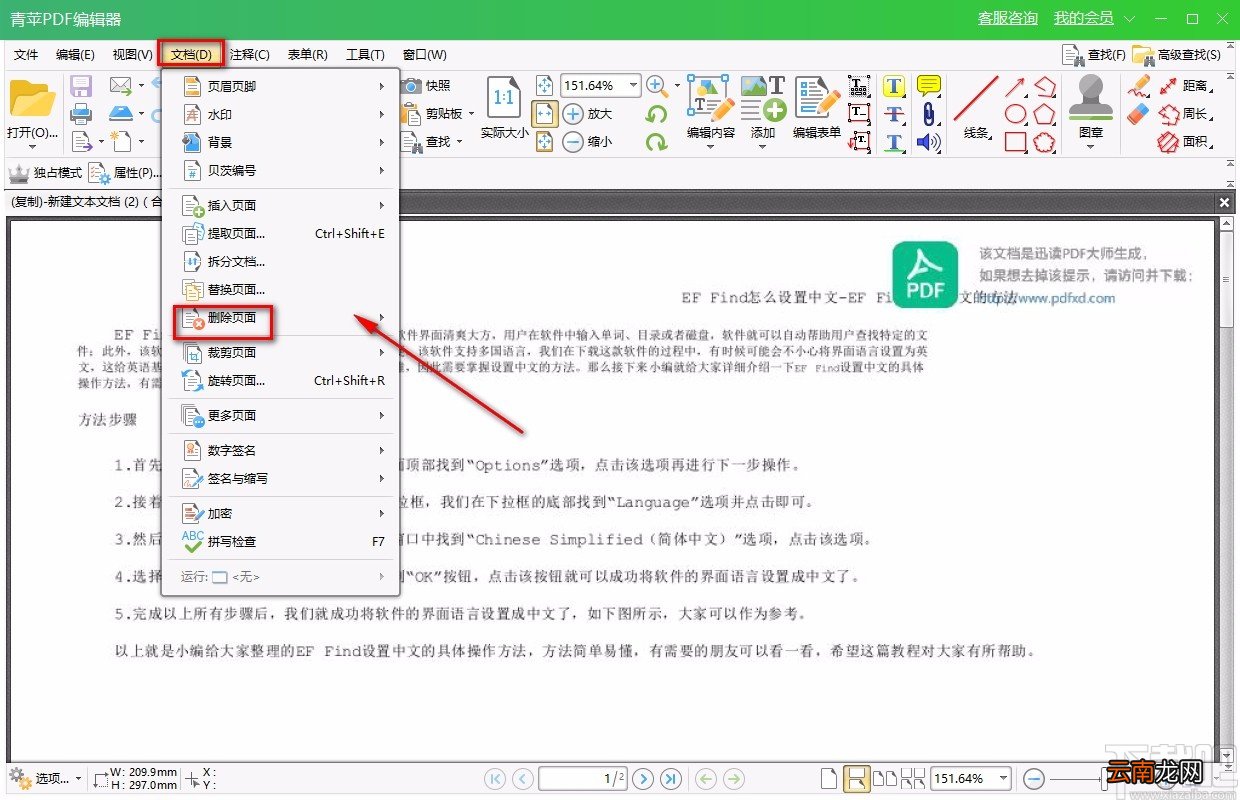Open the status bar 151.64% zoom dropdown
This screenshot has width=1240, height=800.
pos(1003,778)
